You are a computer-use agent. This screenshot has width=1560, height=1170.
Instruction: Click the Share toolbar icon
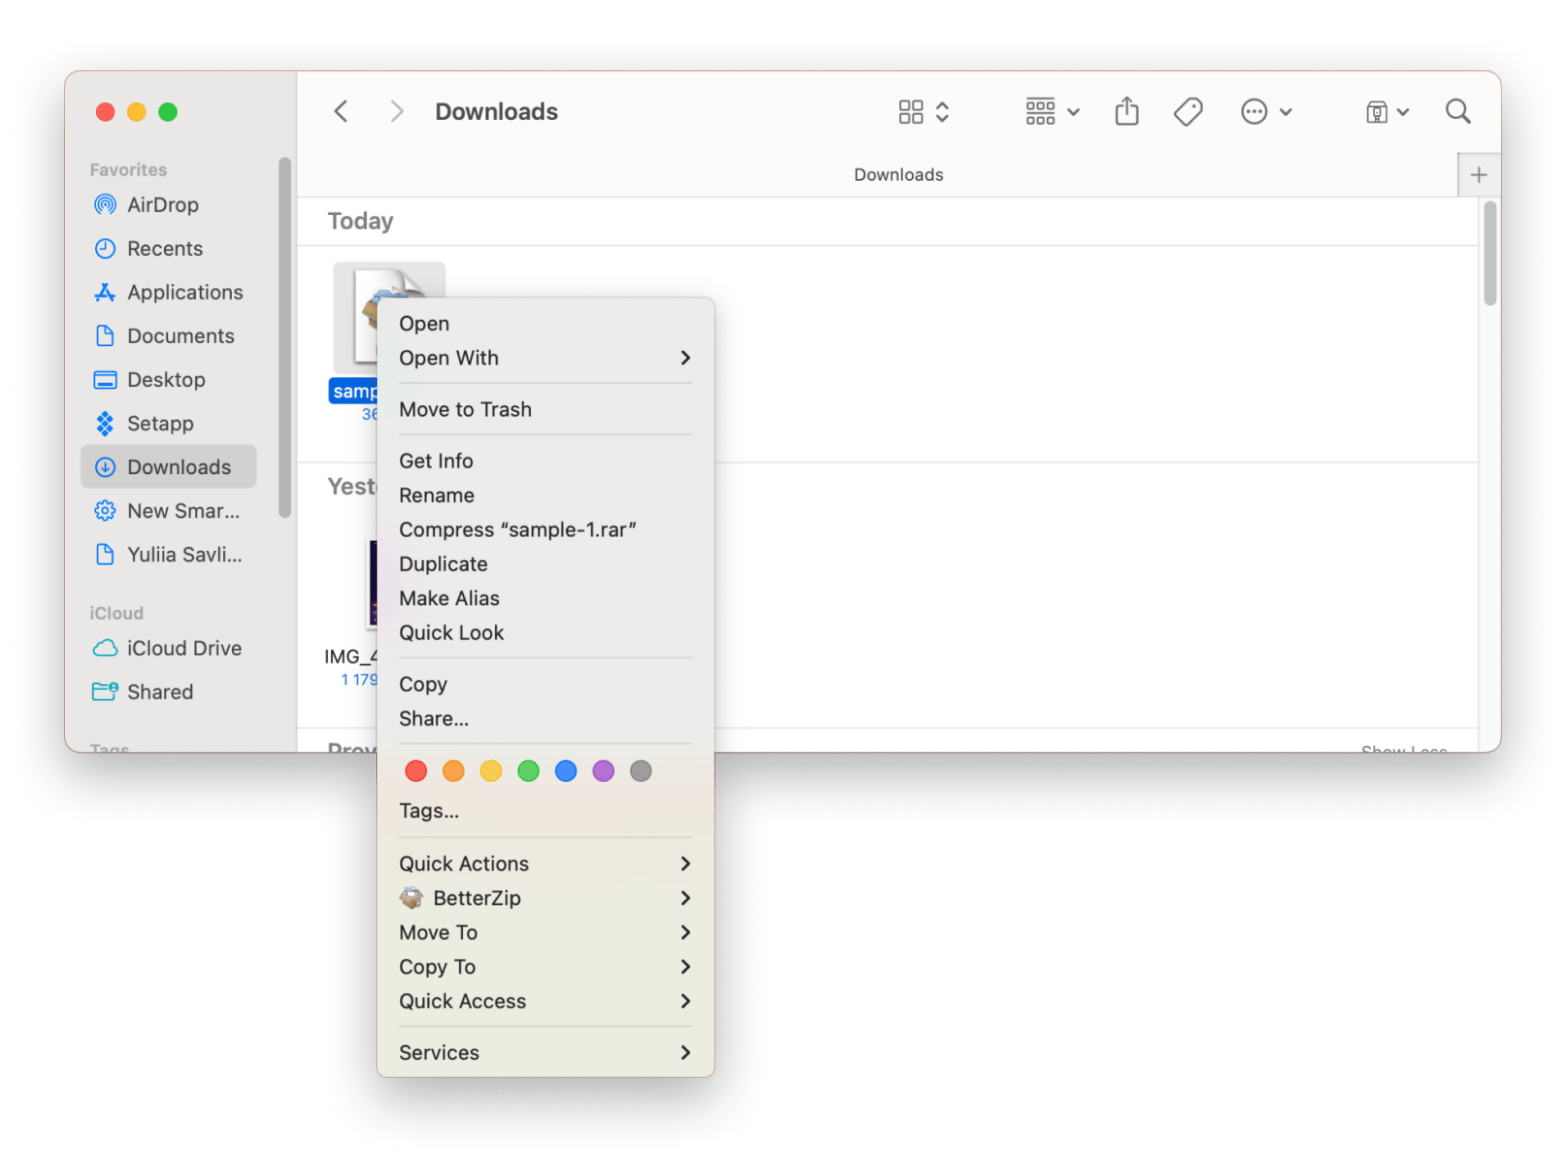point(1126,111)
